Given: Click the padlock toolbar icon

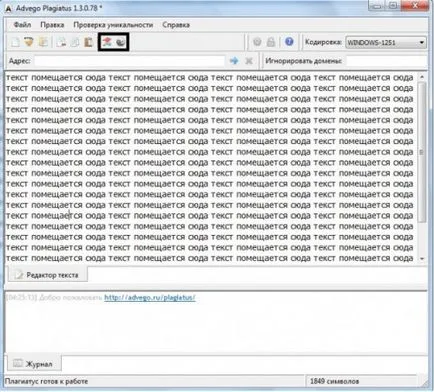Looking at the screenshot, I should 271,42.
